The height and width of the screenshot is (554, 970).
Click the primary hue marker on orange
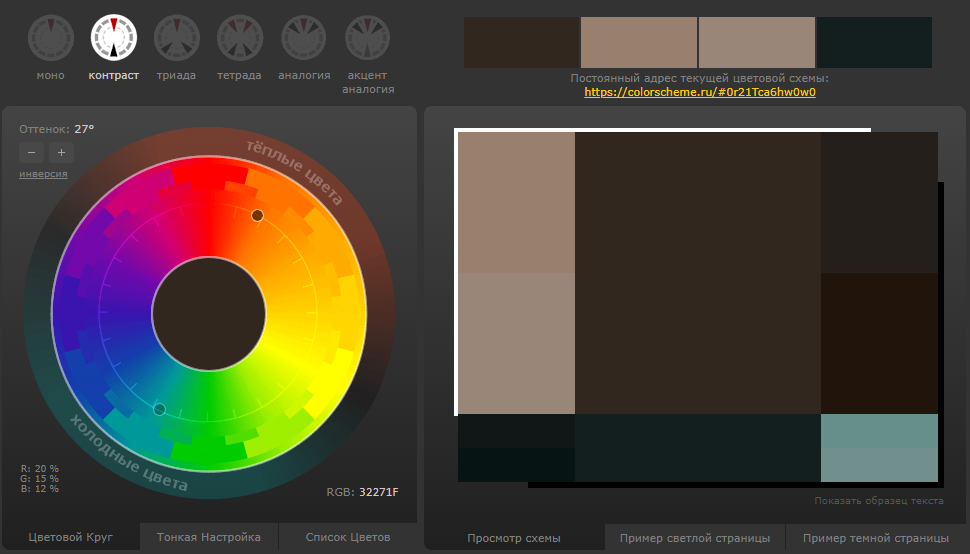click(257, 215)
